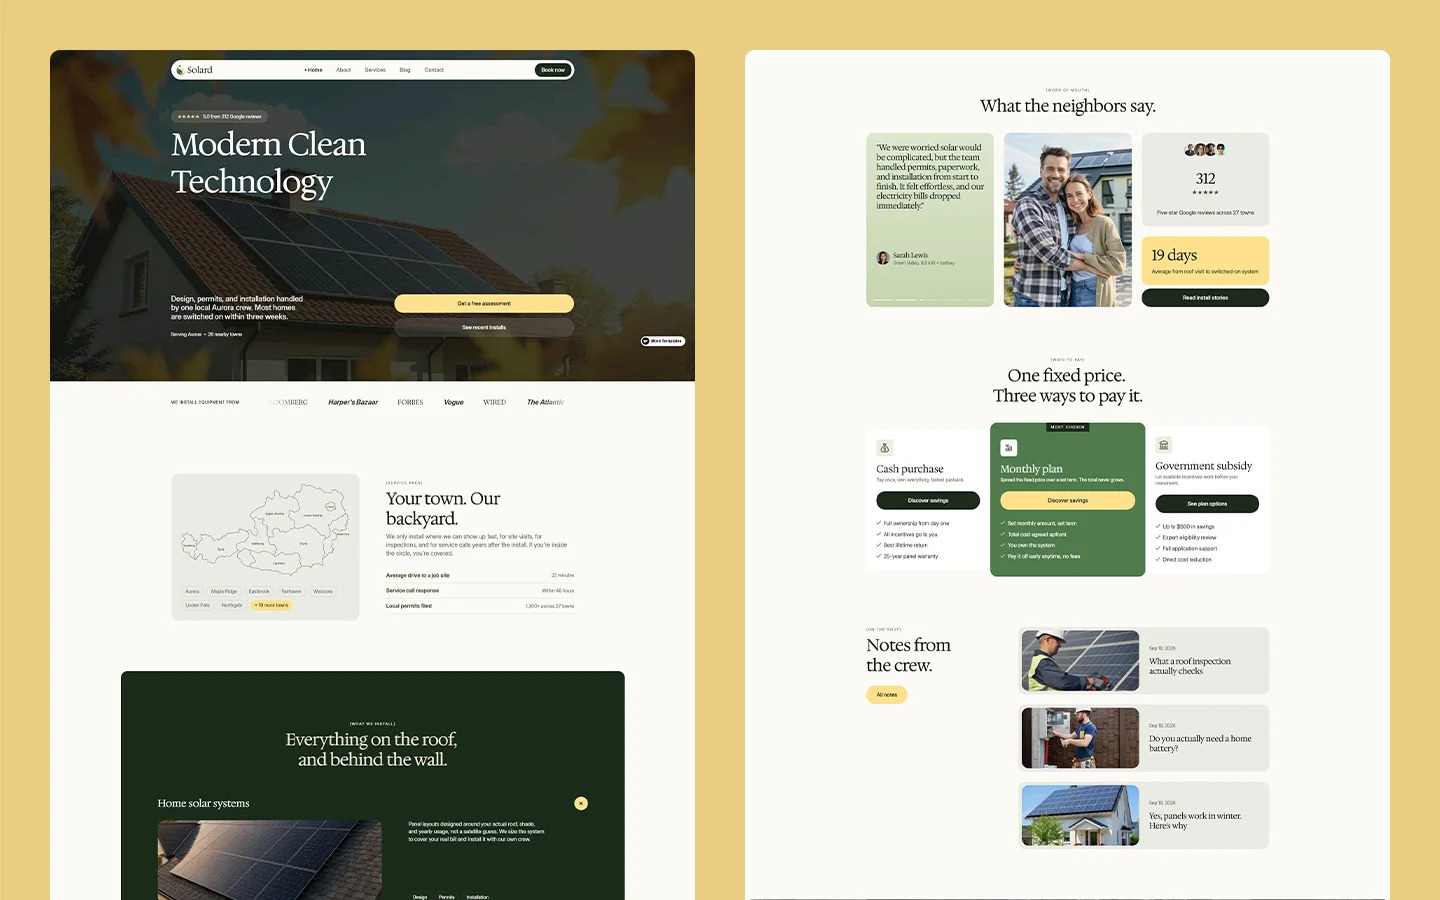This screenshot has height=900, width=1440.
Task: Click the All notes button
Action: pyautogui.click(x=887, y=694)
